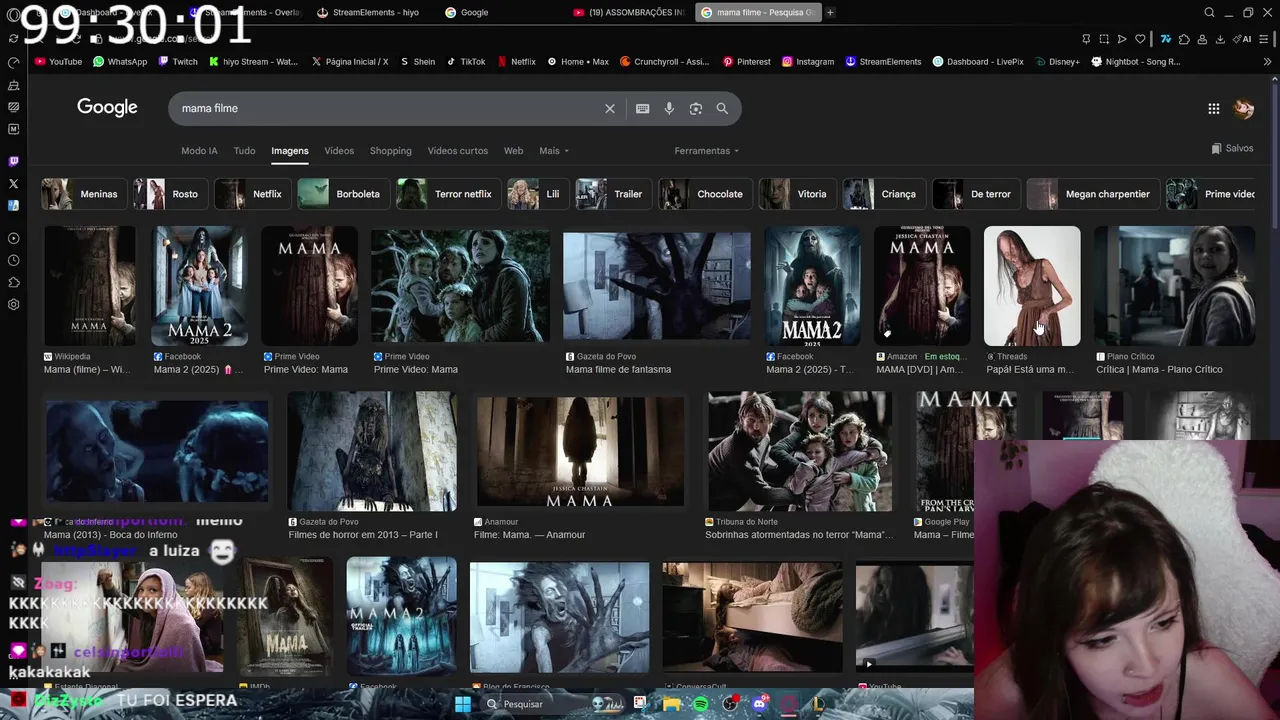Open YouTube bookmark
1280x720 pixels.
coord(58,61)
